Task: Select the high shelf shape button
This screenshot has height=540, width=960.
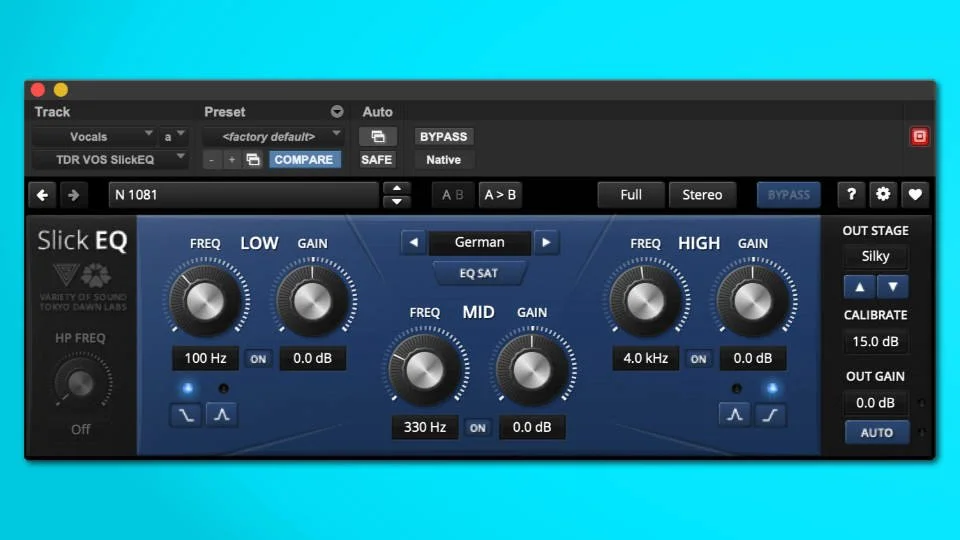Action: 770,415
